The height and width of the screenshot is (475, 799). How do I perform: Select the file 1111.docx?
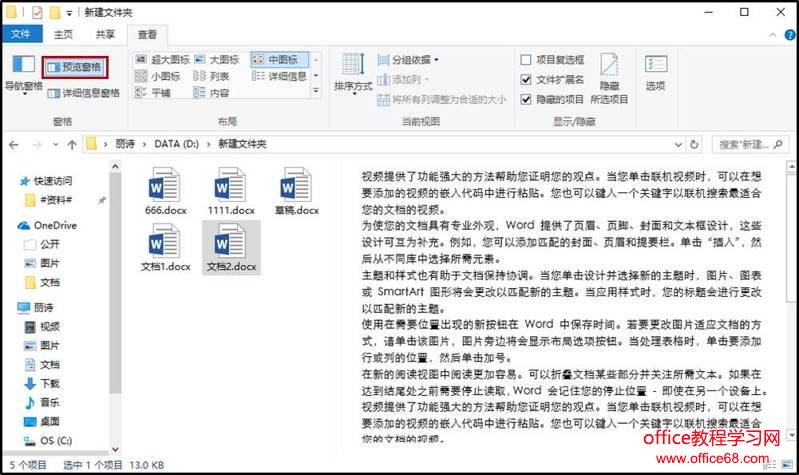231,191
